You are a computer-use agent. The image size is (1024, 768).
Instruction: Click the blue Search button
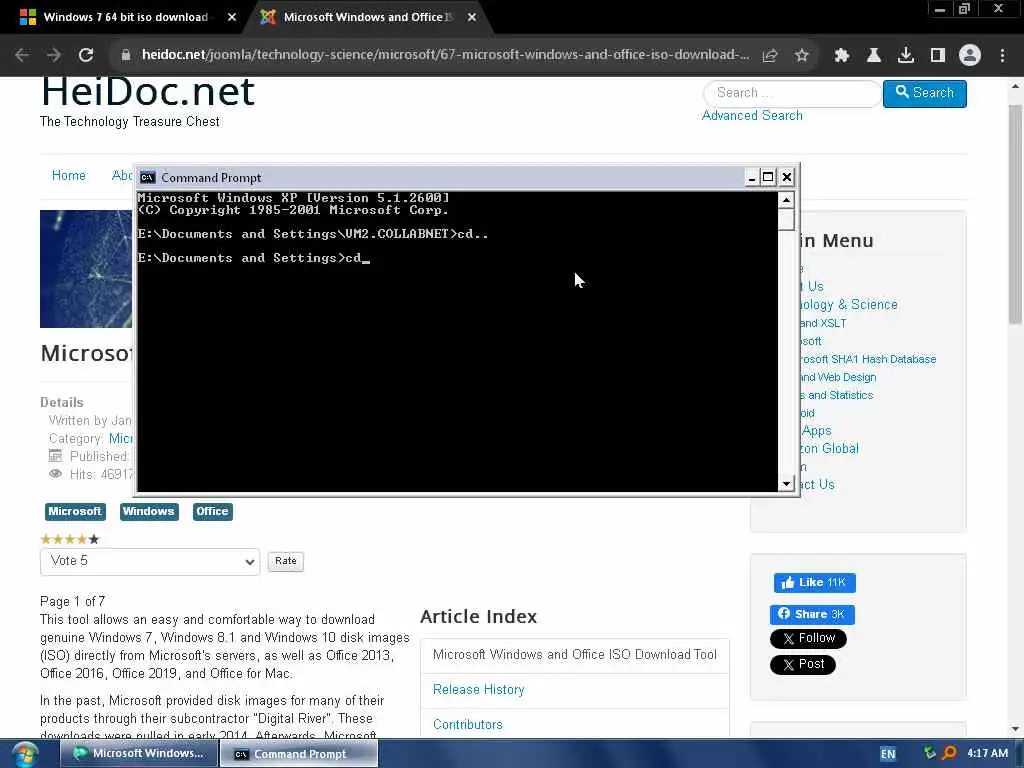tap(925, 93)
